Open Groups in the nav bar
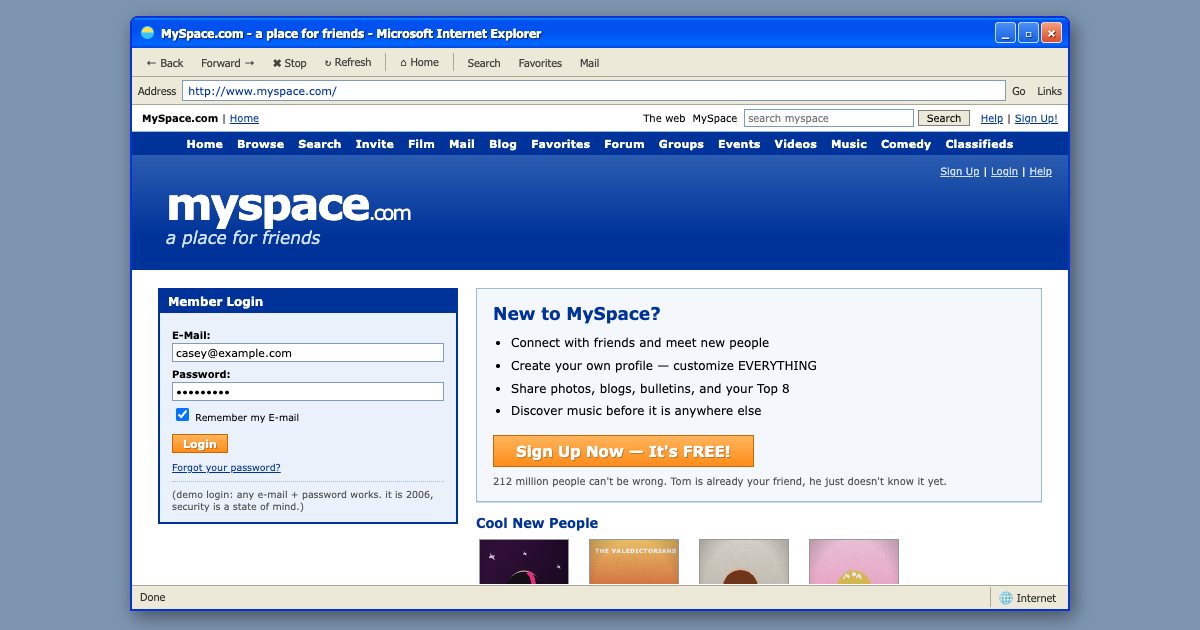Viewport: 1200px width, 630px height. tap(681, 144)
